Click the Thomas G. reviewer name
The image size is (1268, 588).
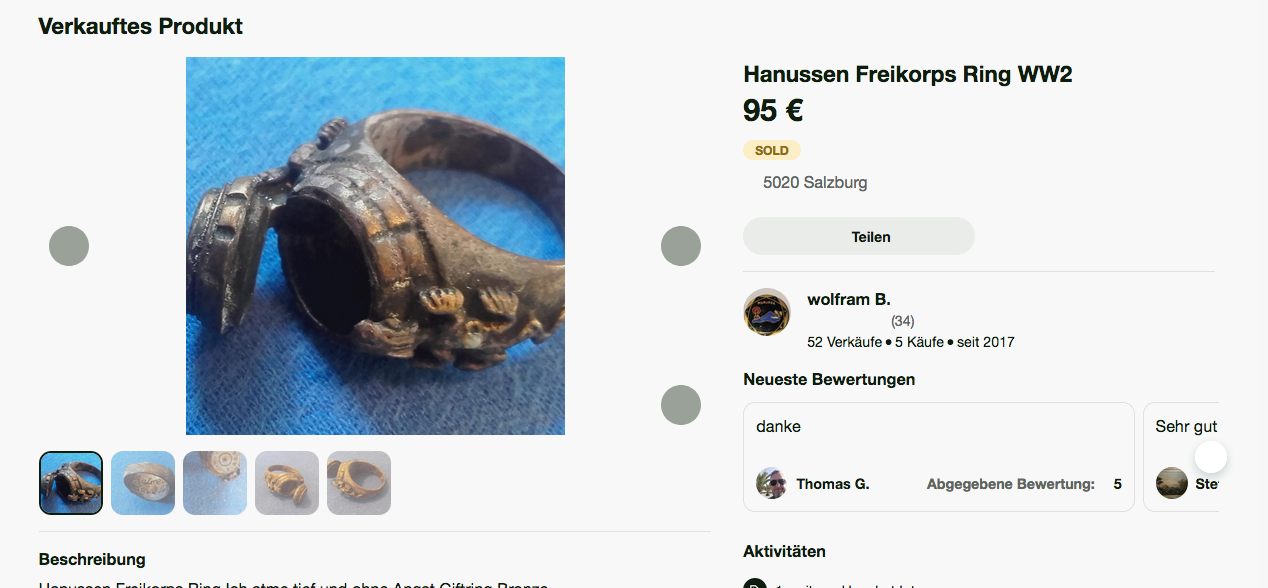(x=833, y=484)
